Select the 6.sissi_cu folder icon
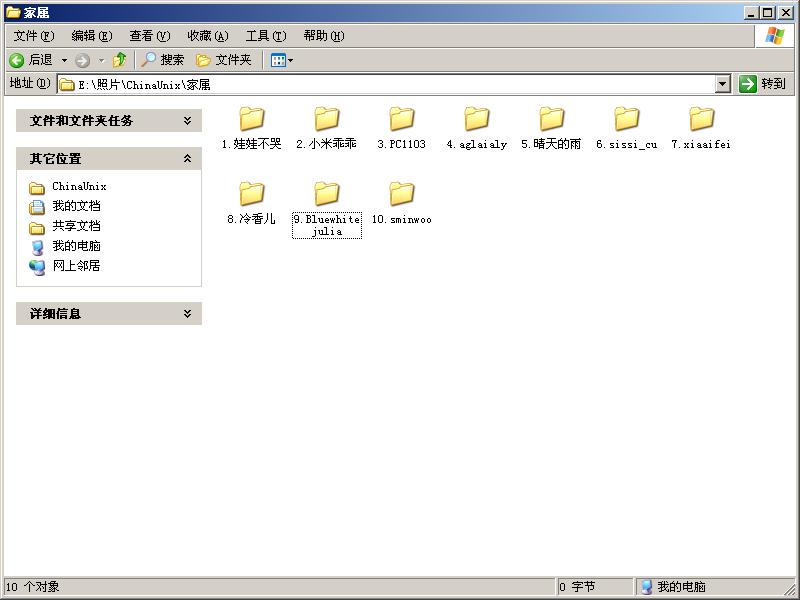800x600 pixels. click(627, 119)
